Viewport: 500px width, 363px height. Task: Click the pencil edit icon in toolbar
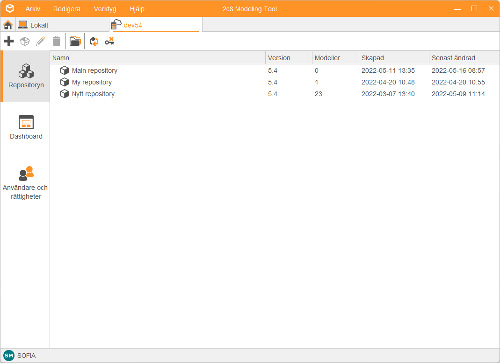click(41, 41)
